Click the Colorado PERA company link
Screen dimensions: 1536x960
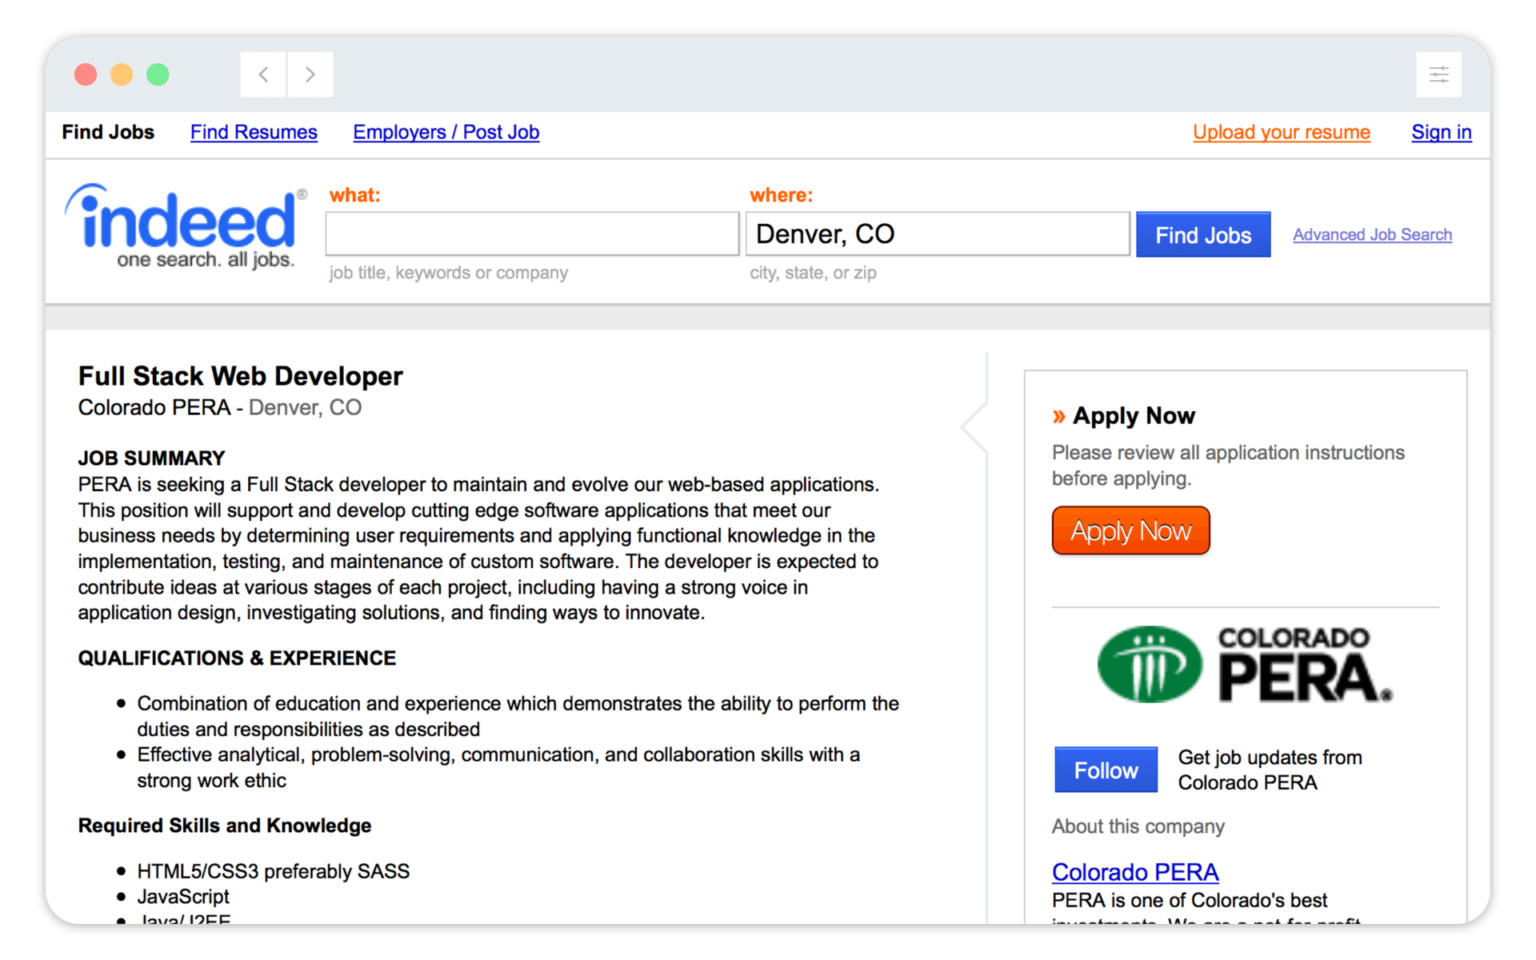pos(1135,871)
